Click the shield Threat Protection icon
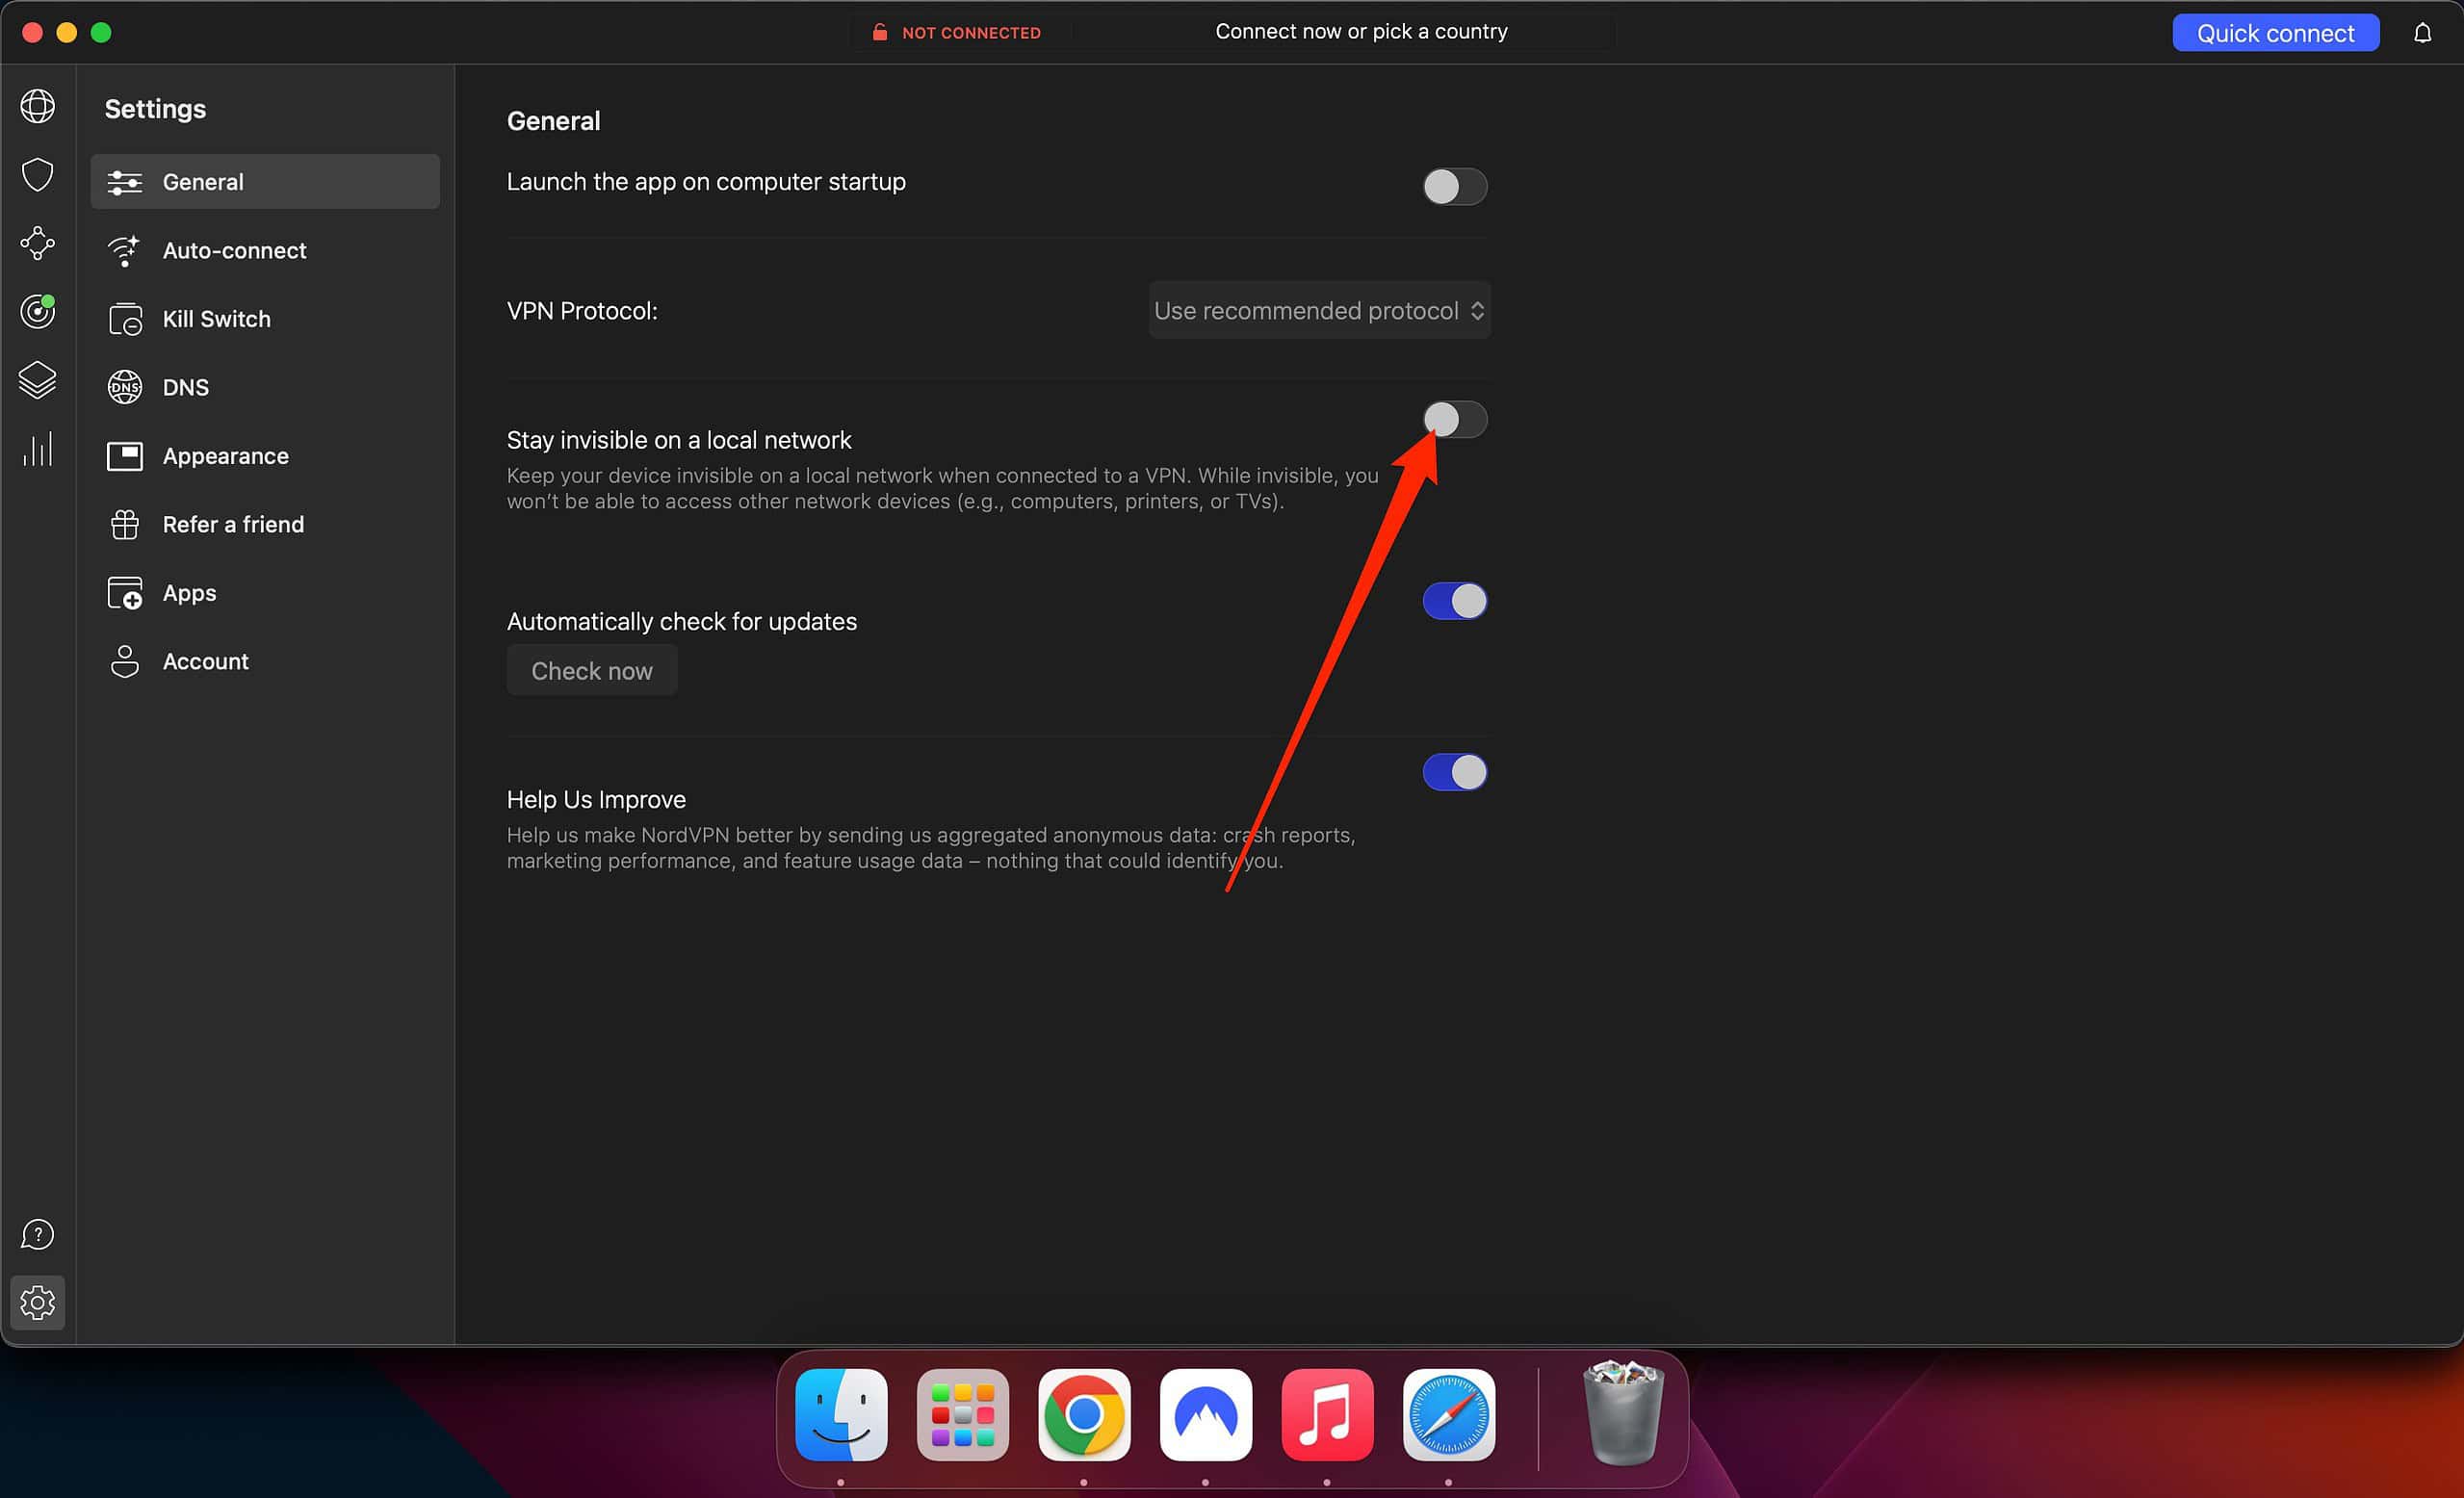The image size is (2464, 1498). [x=37, y=174]
